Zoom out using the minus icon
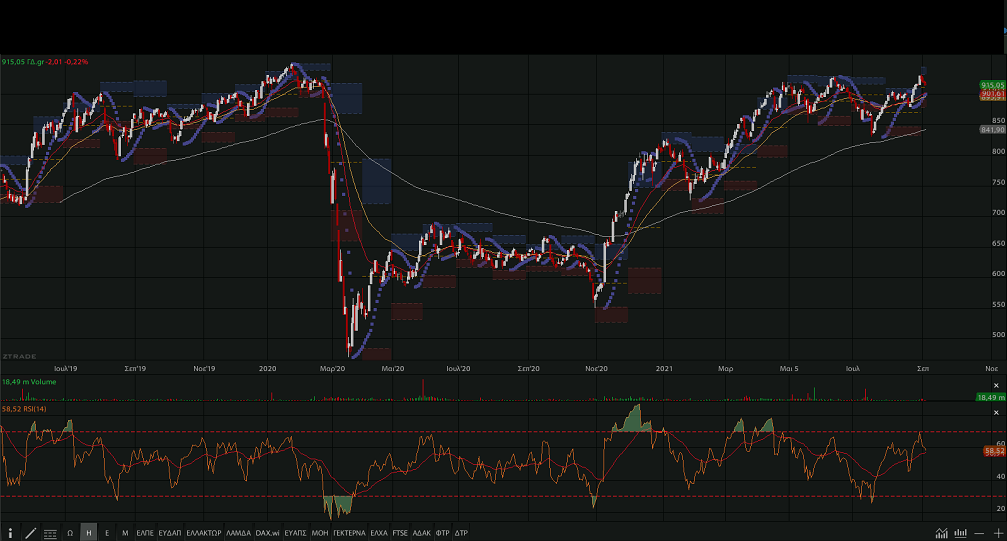 coord(980,533)
